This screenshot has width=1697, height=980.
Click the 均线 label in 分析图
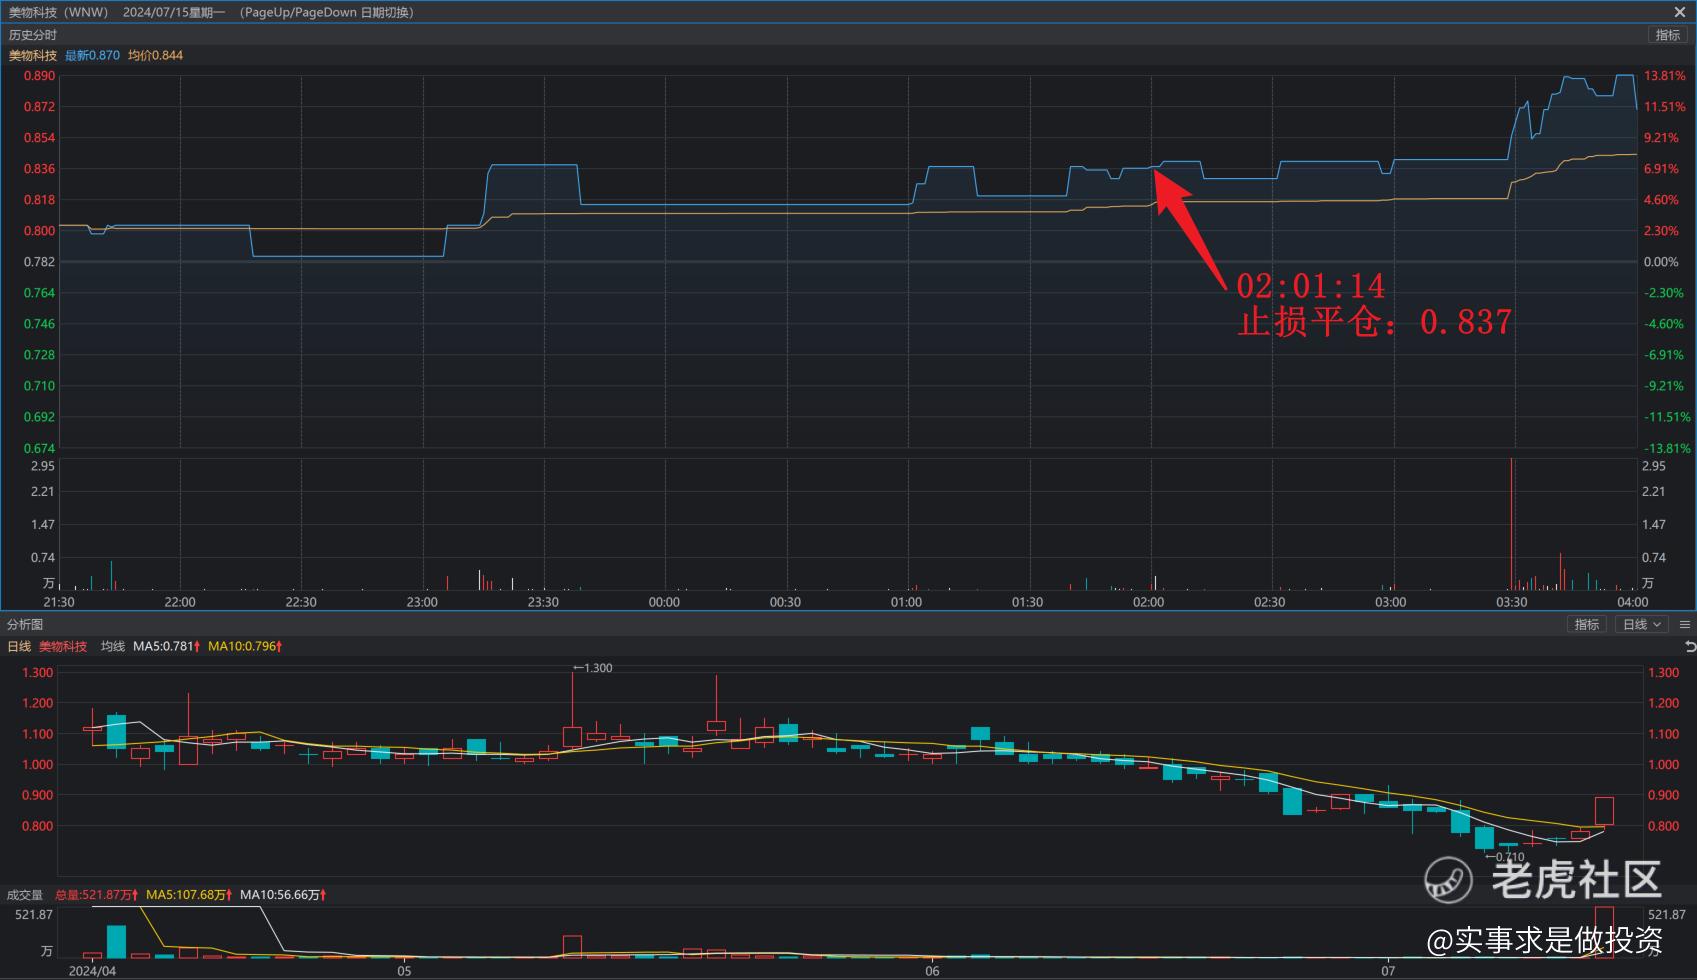coord(113,646)
